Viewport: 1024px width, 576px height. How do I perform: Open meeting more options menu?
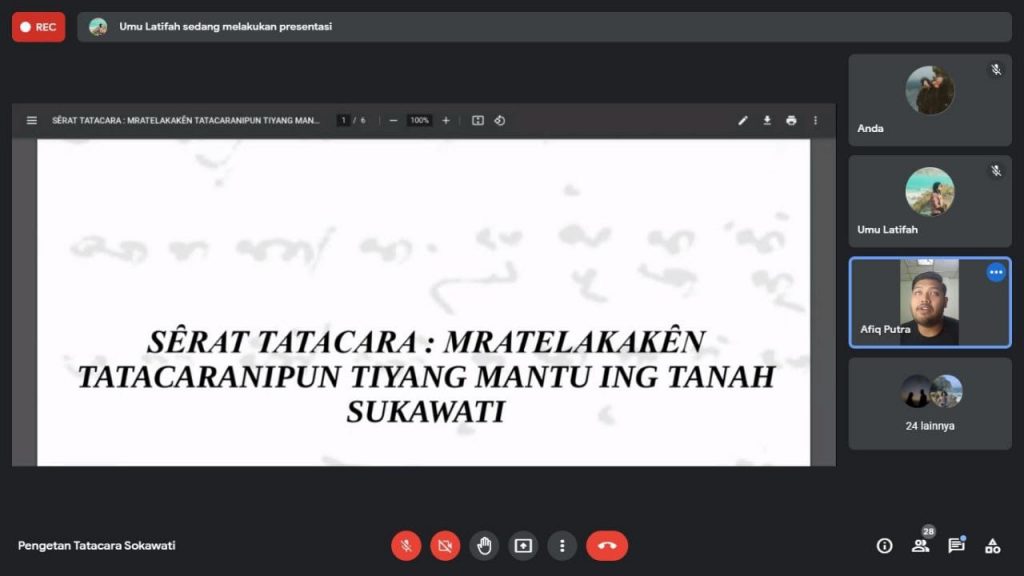click(x=562, y=545)
